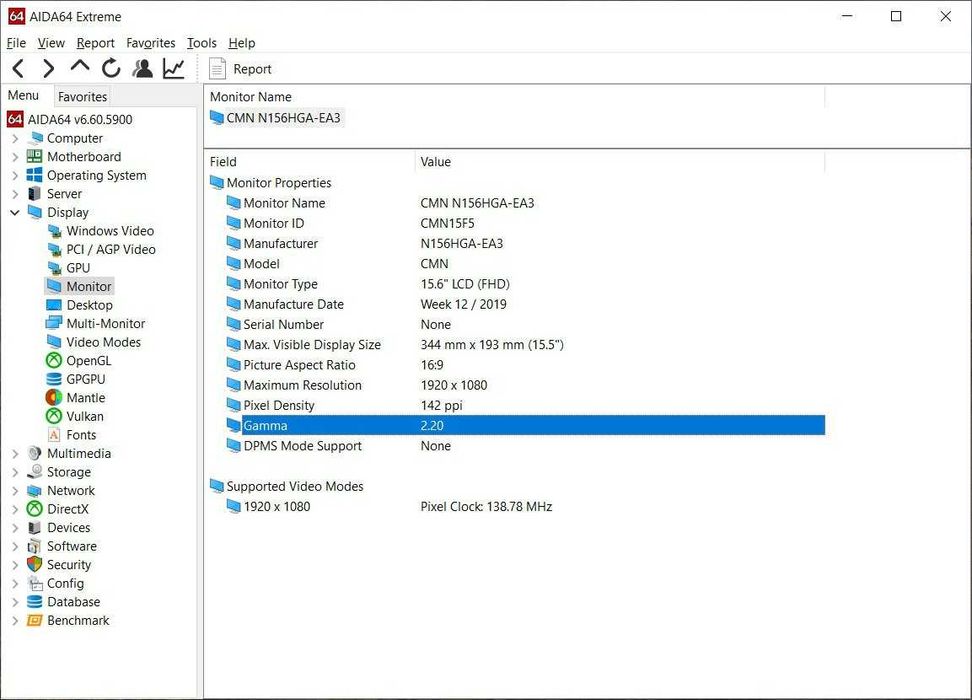Screen dimensions: 972x700
Task: Select the Monitor tree item
Action: point(79,286)
